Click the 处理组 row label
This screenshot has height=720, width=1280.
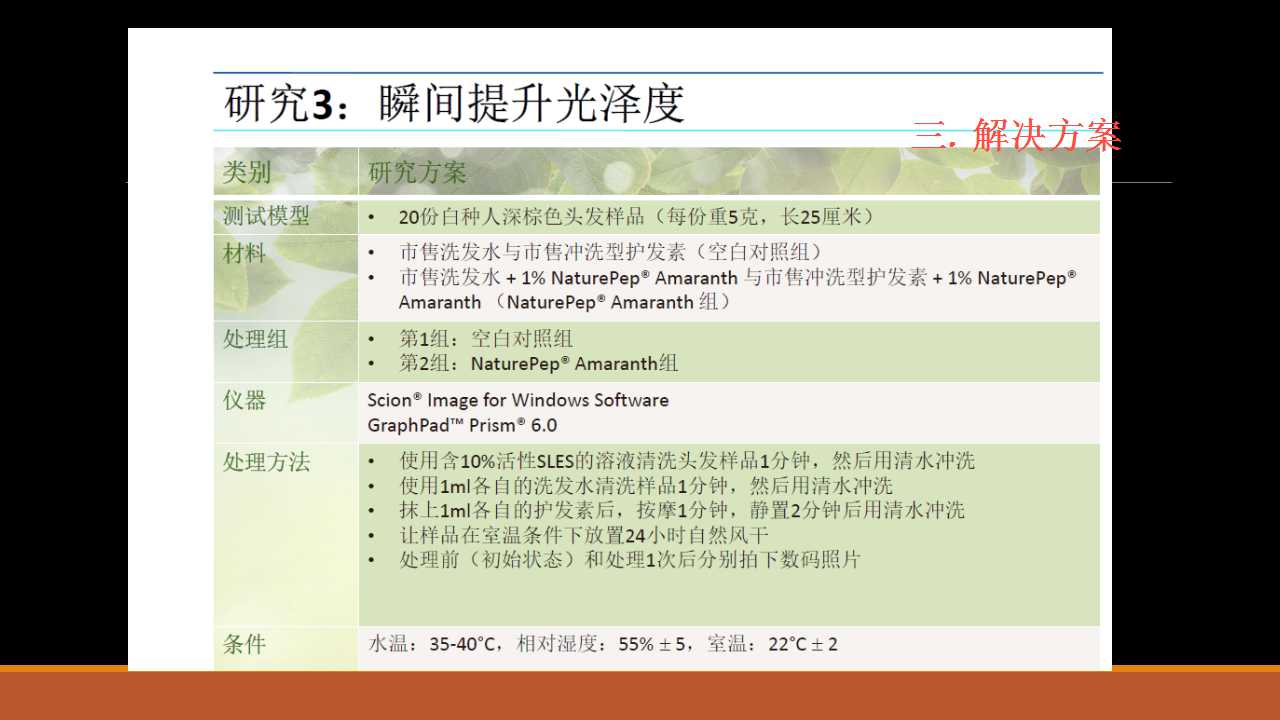point(255,339)
